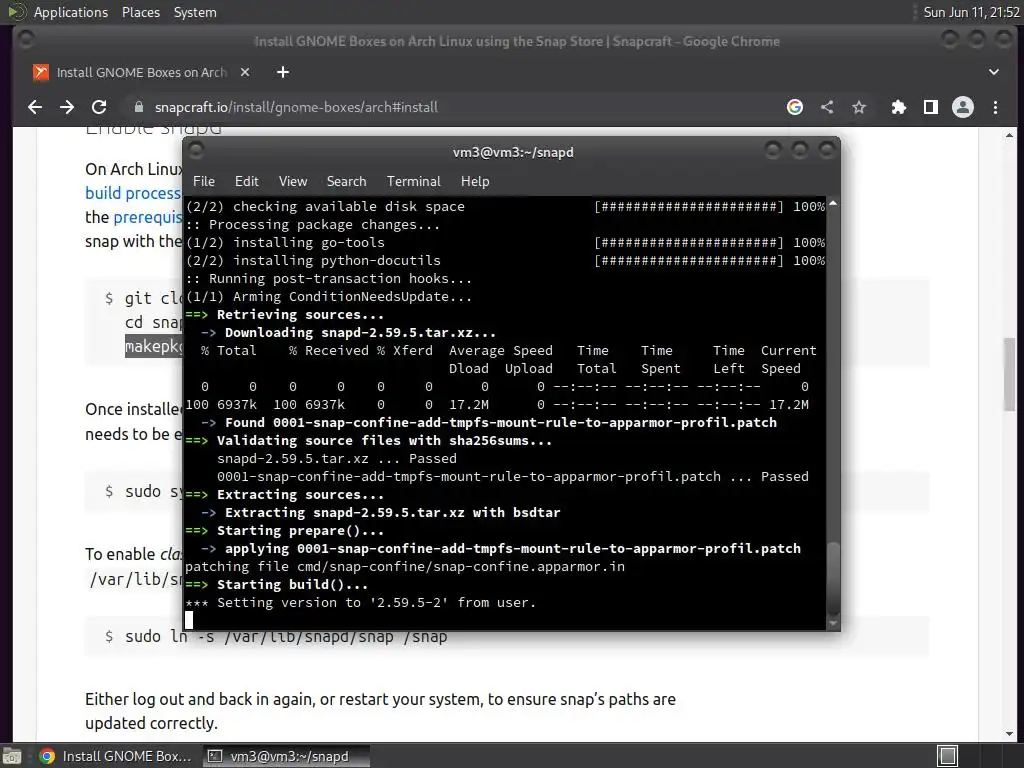Screen dimensions: 1024x768
Task: Click 'Extracting sources...' terminal line
Action: [x=300, y=494]
